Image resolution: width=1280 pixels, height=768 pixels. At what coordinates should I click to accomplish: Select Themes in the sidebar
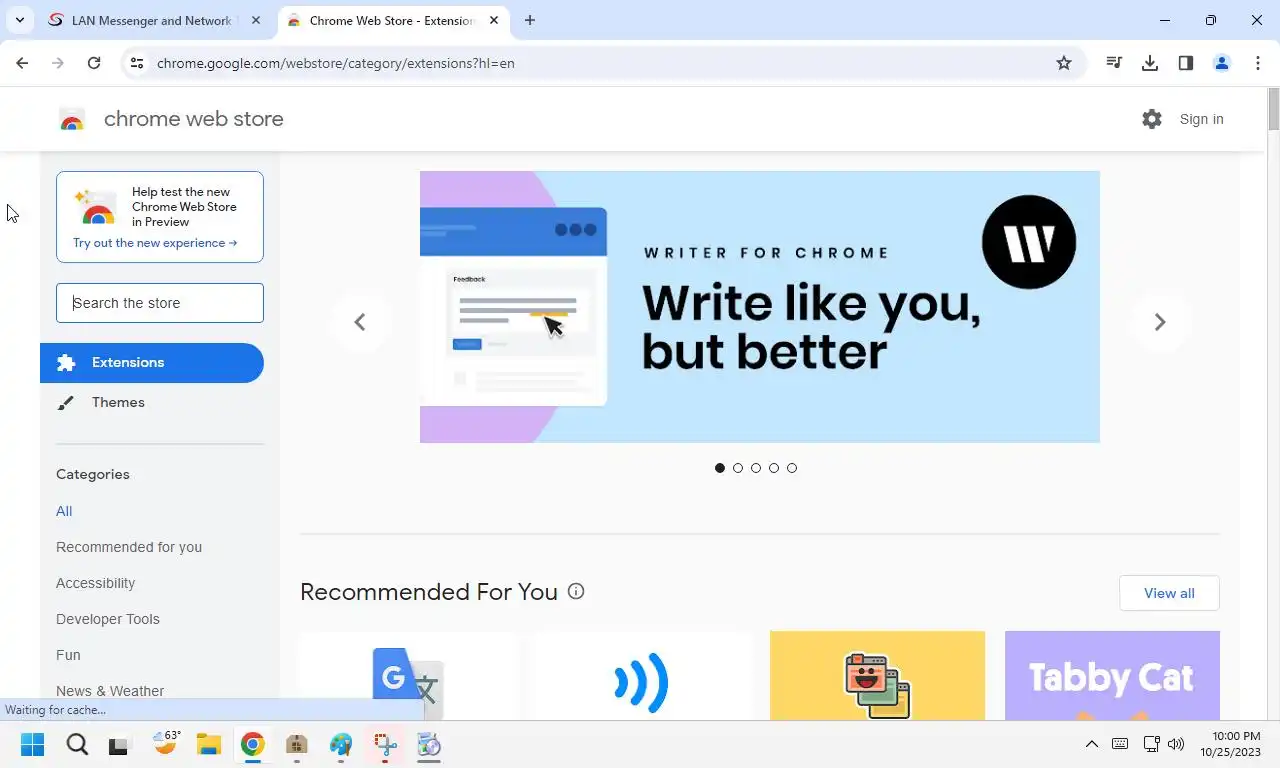(x=118, y=402)
